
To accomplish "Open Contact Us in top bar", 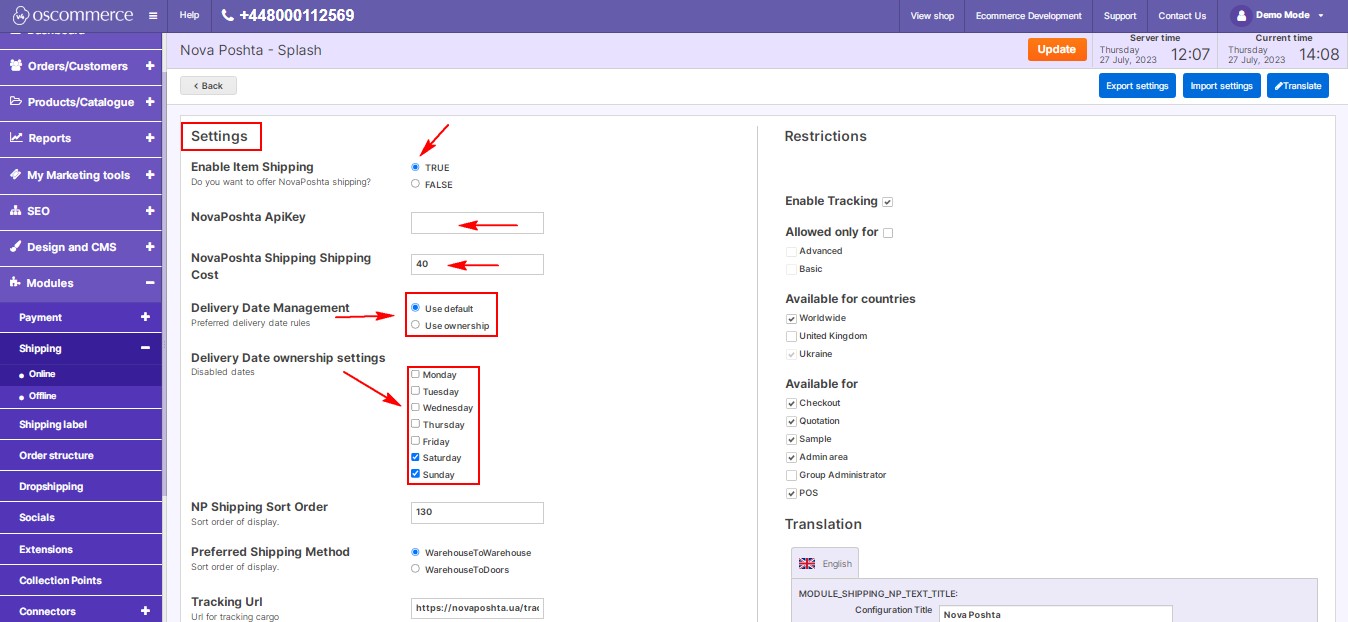I will [1182, 16].
